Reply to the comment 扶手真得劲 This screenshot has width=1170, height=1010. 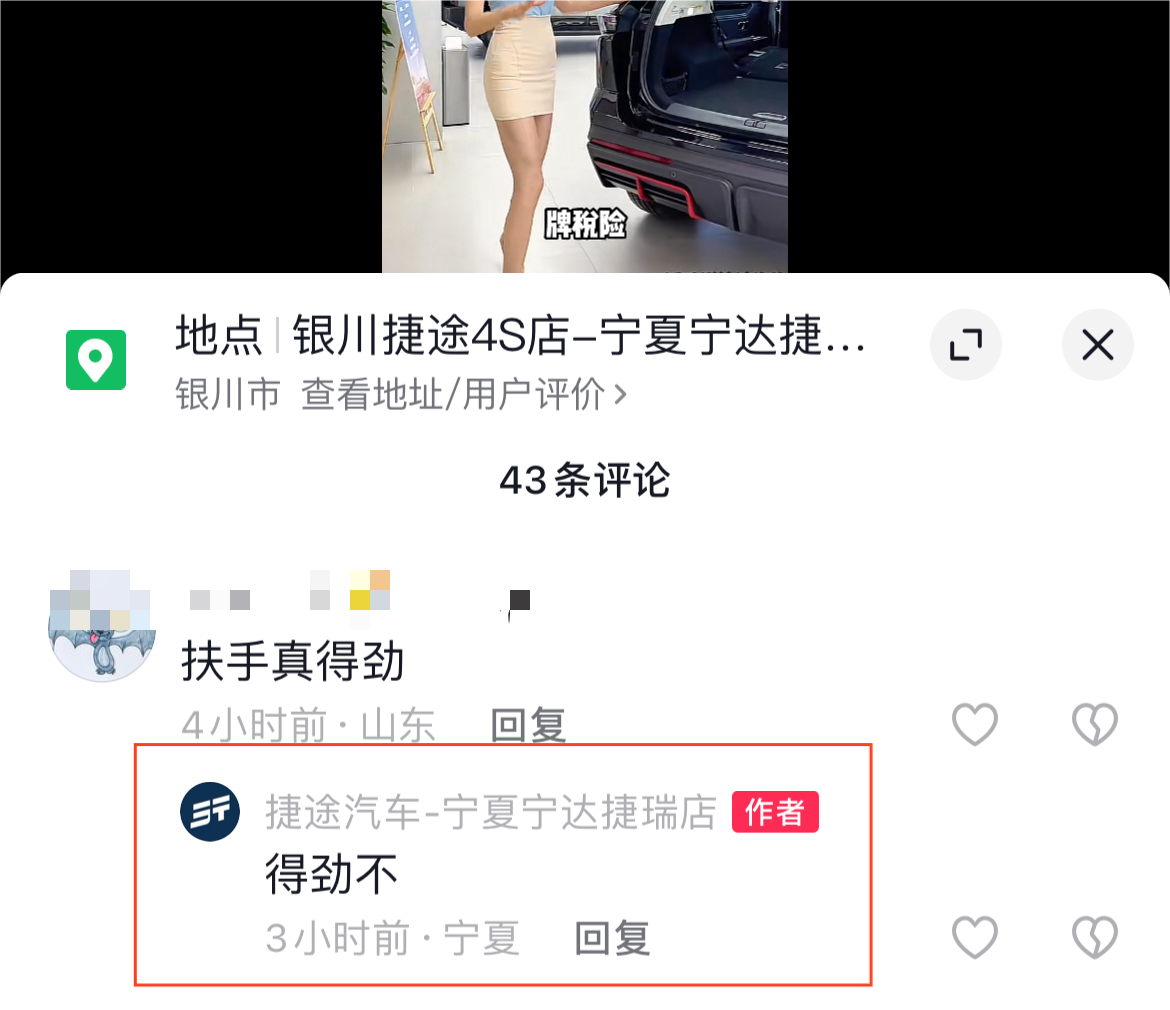pos(528,726)
